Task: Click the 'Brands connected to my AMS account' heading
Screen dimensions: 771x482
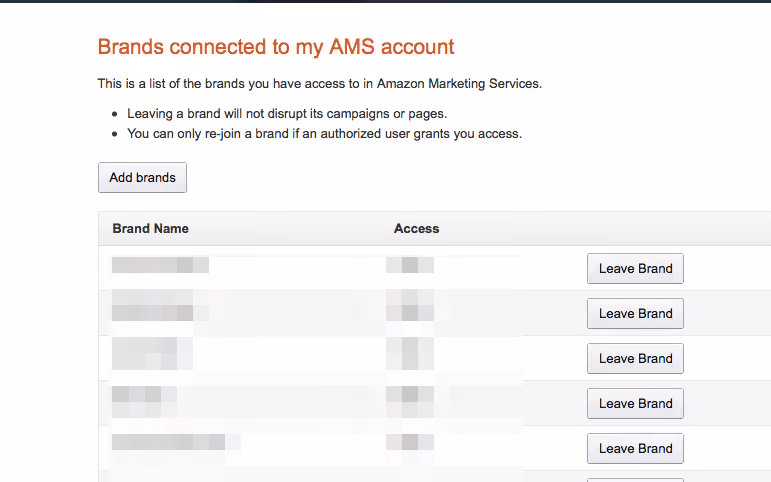Action: tap(276, 47)
